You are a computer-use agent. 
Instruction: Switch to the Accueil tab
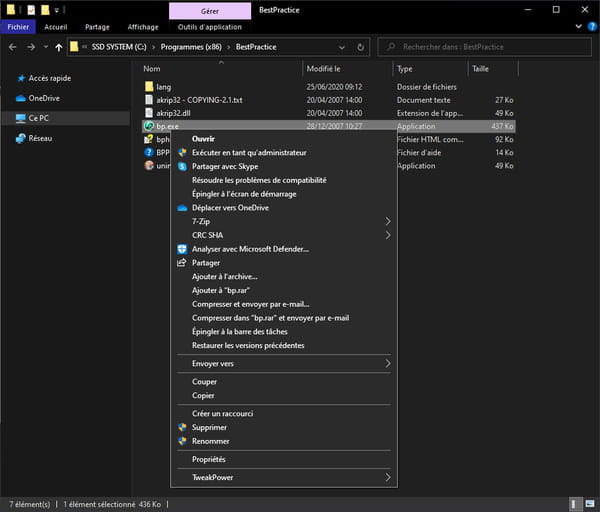[x=55, y=27]
